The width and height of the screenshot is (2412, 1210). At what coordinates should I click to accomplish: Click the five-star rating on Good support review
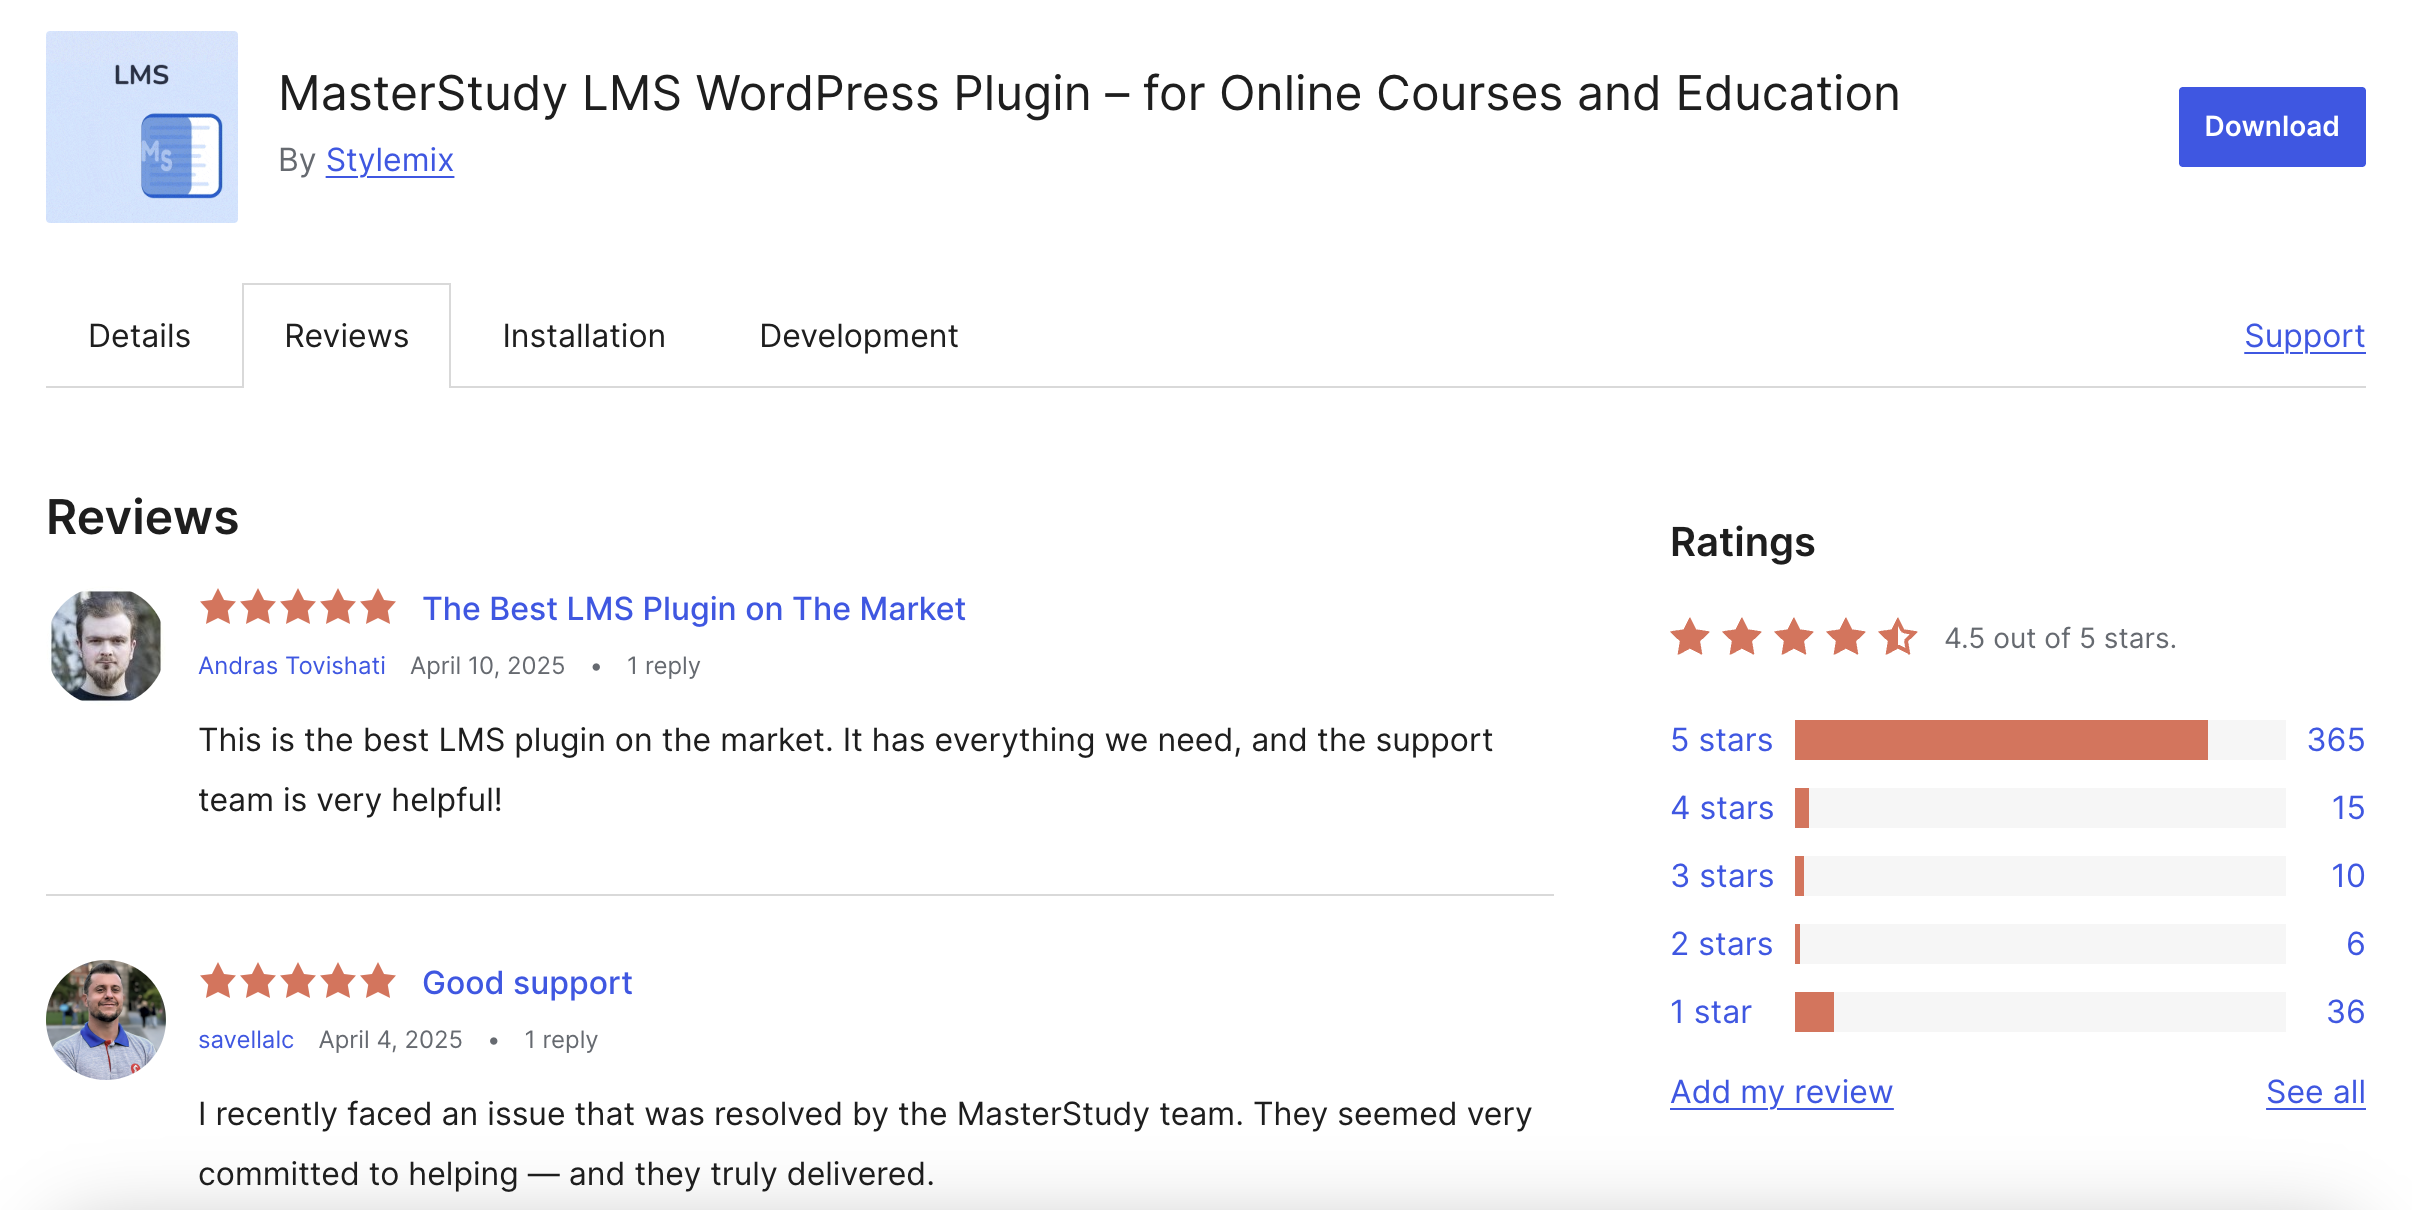[x=298, y=981]
